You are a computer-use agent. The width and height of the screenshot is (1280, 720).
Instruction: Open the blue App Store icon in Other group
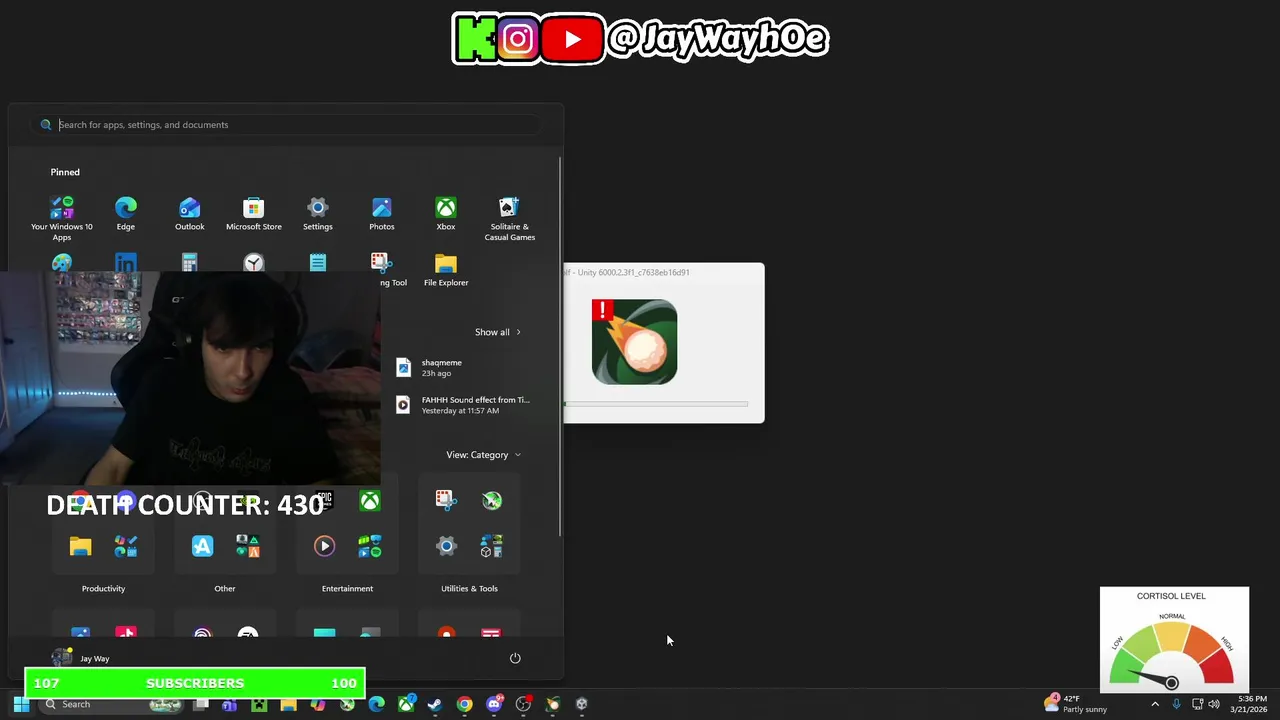(202, 546)
